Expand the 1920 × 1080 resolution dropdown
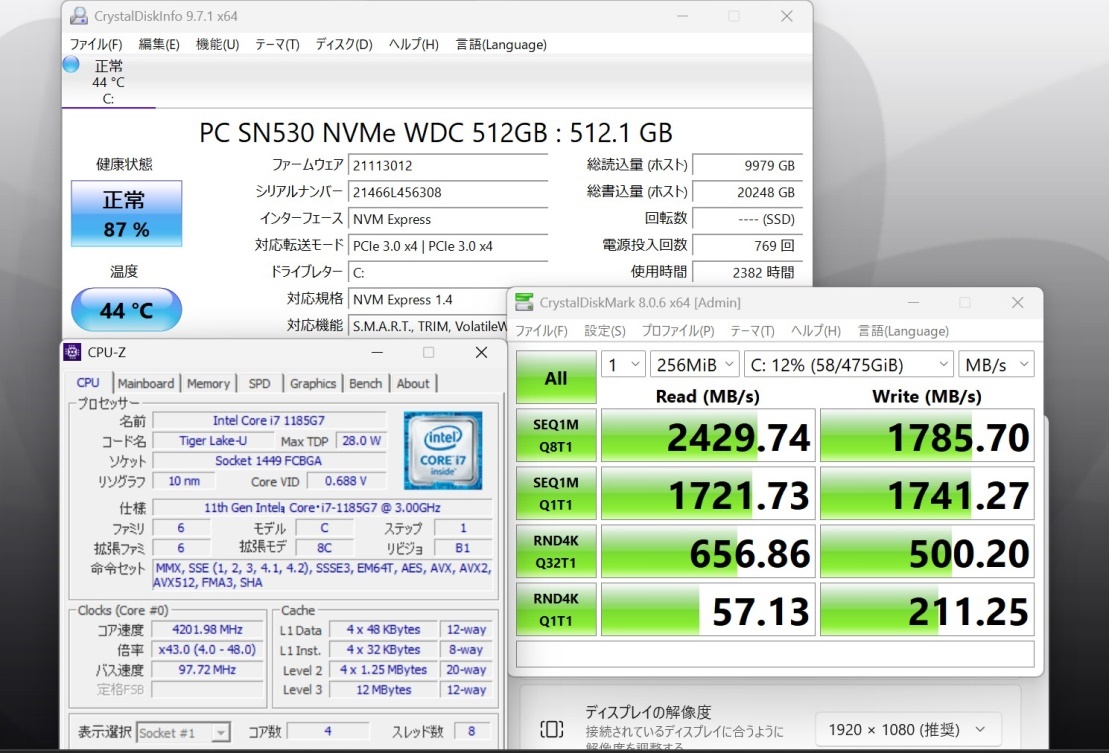The width and height of the screenshot is (1109, 753). click(908, 730)
